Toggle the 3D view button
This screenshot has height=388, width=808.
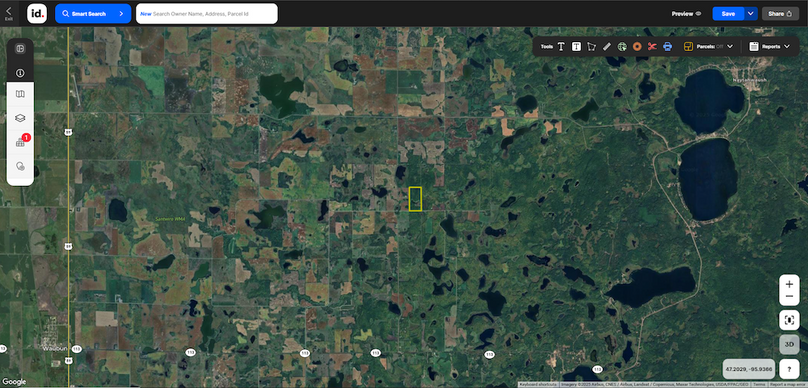pos(789,344)
